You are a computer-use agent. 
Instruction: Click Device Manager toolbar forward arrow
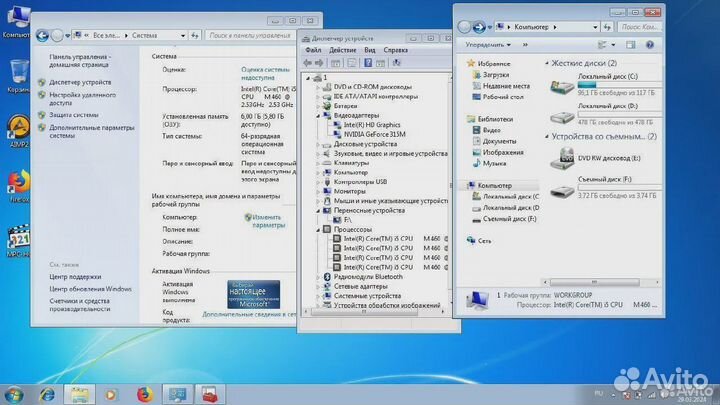[319, 63]
